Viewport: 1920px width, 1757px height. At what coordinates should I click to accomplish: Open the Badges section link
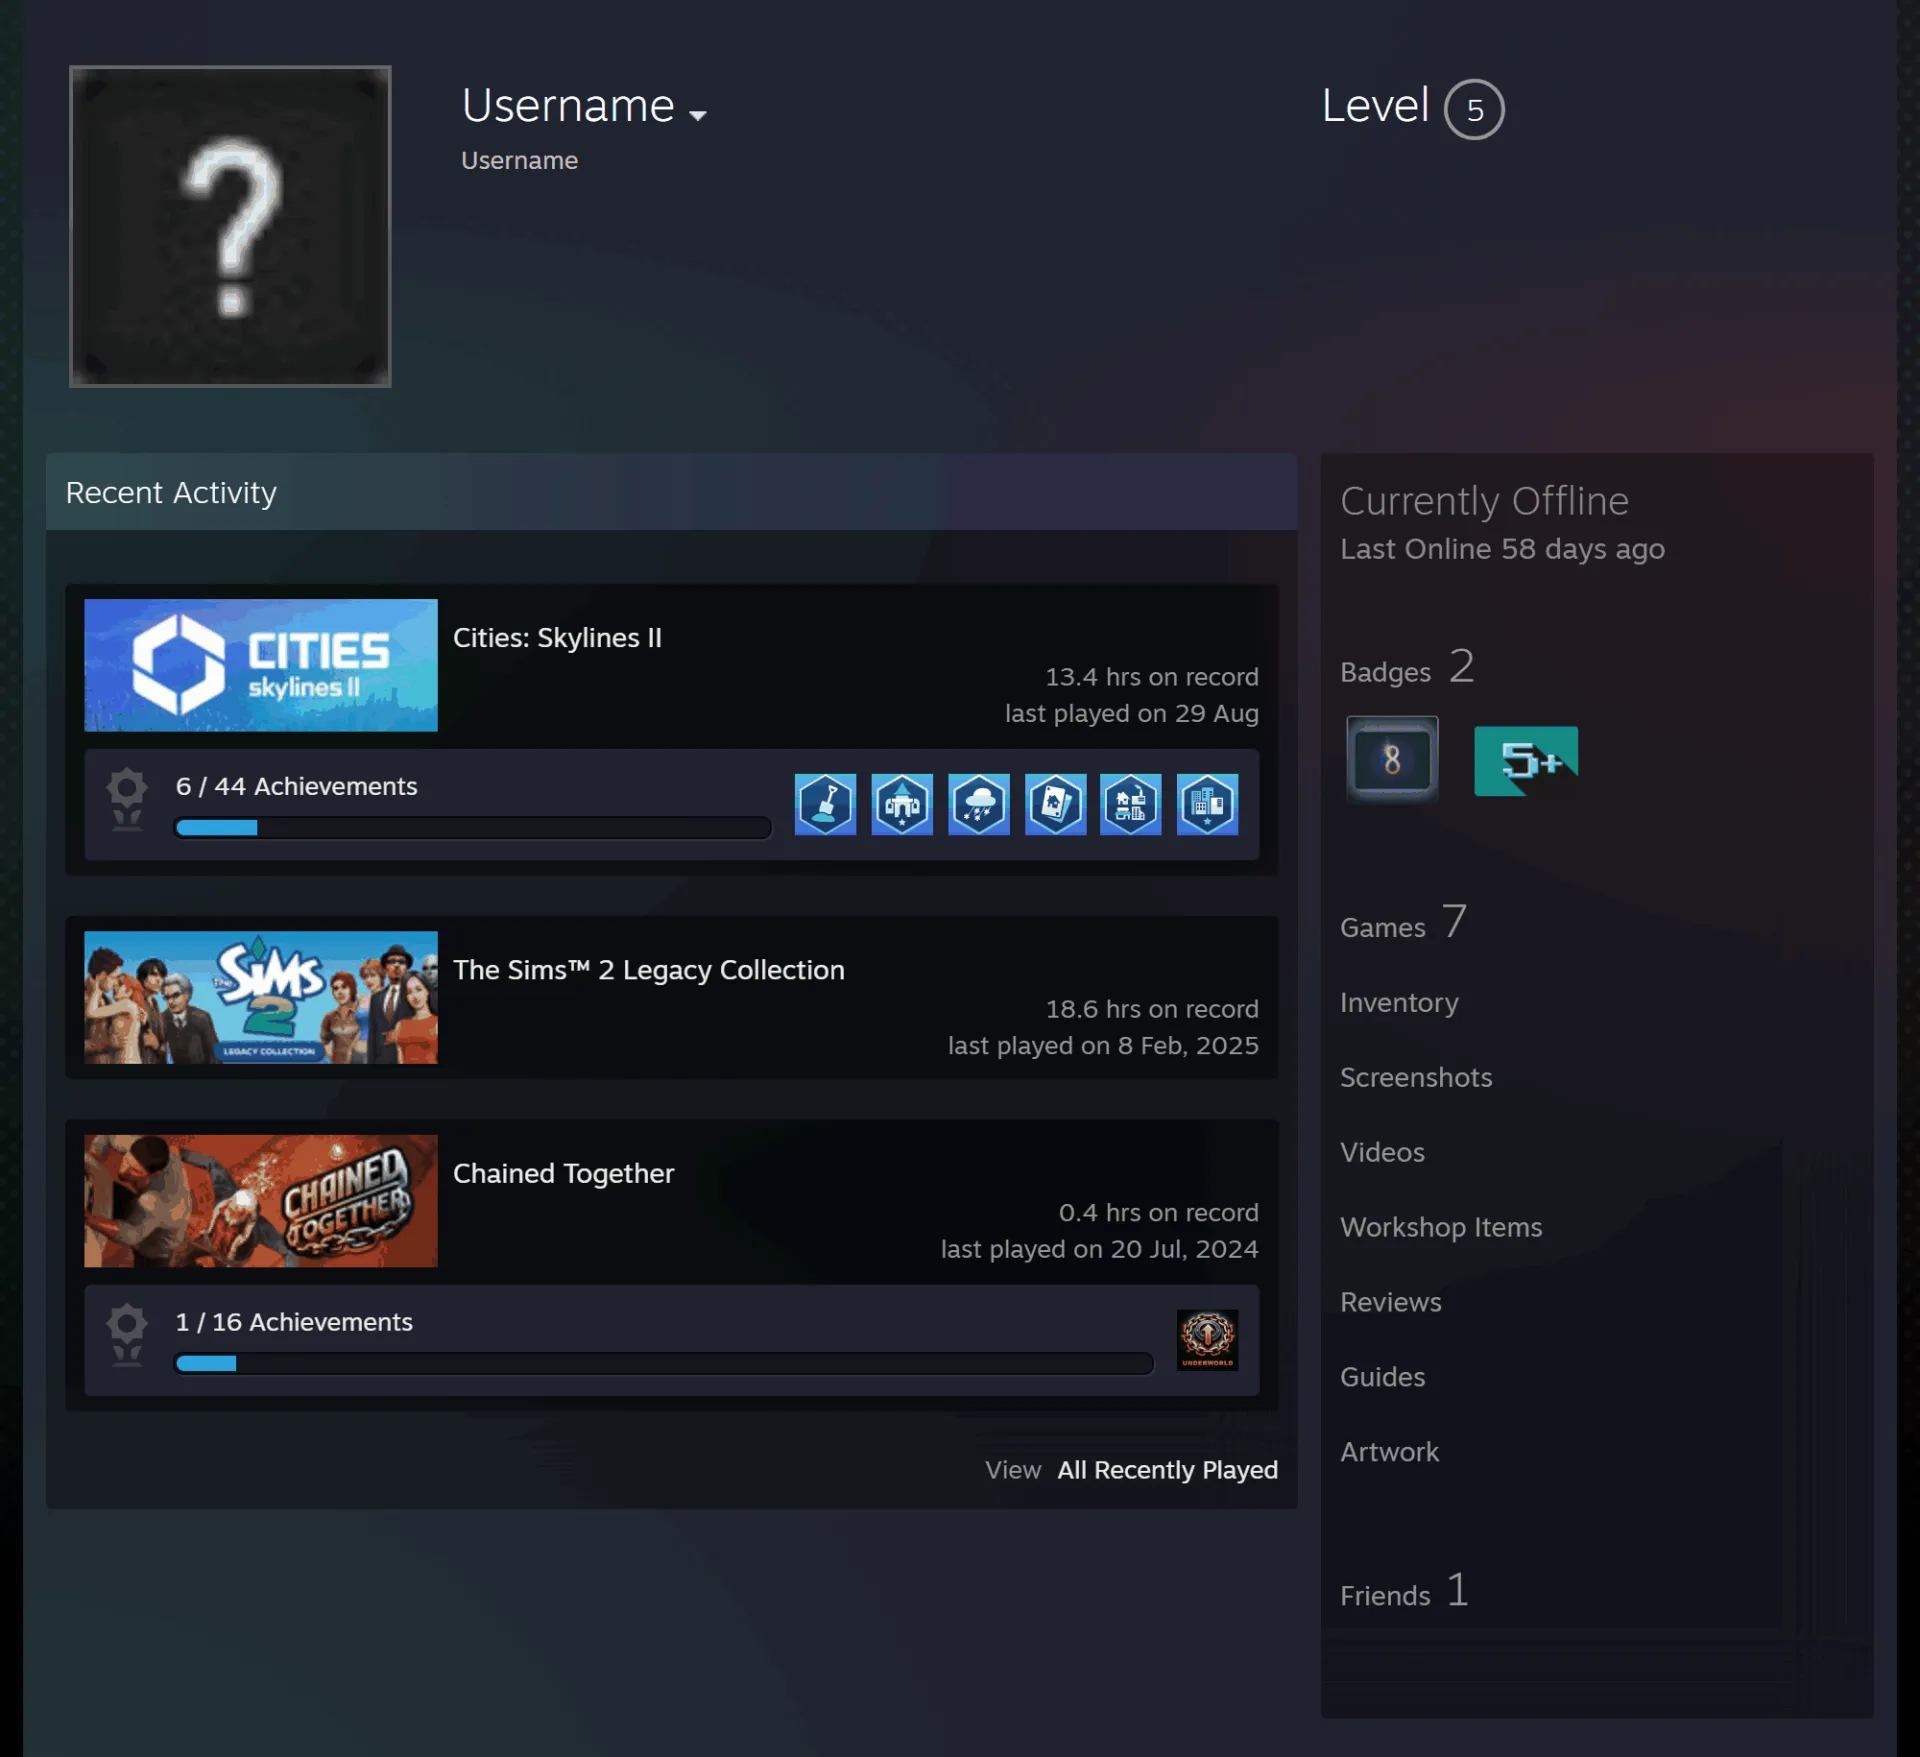pos(1407,668)
